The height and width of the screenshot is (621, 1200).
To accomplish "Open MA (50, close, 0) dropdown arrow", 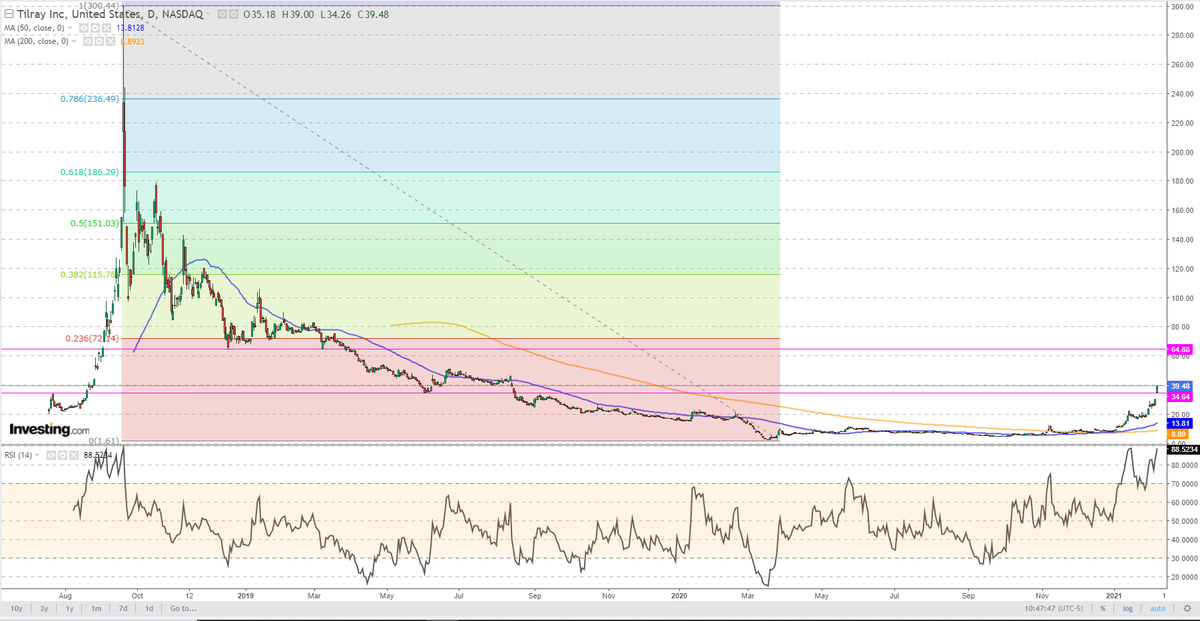I will tap(70, 28).
